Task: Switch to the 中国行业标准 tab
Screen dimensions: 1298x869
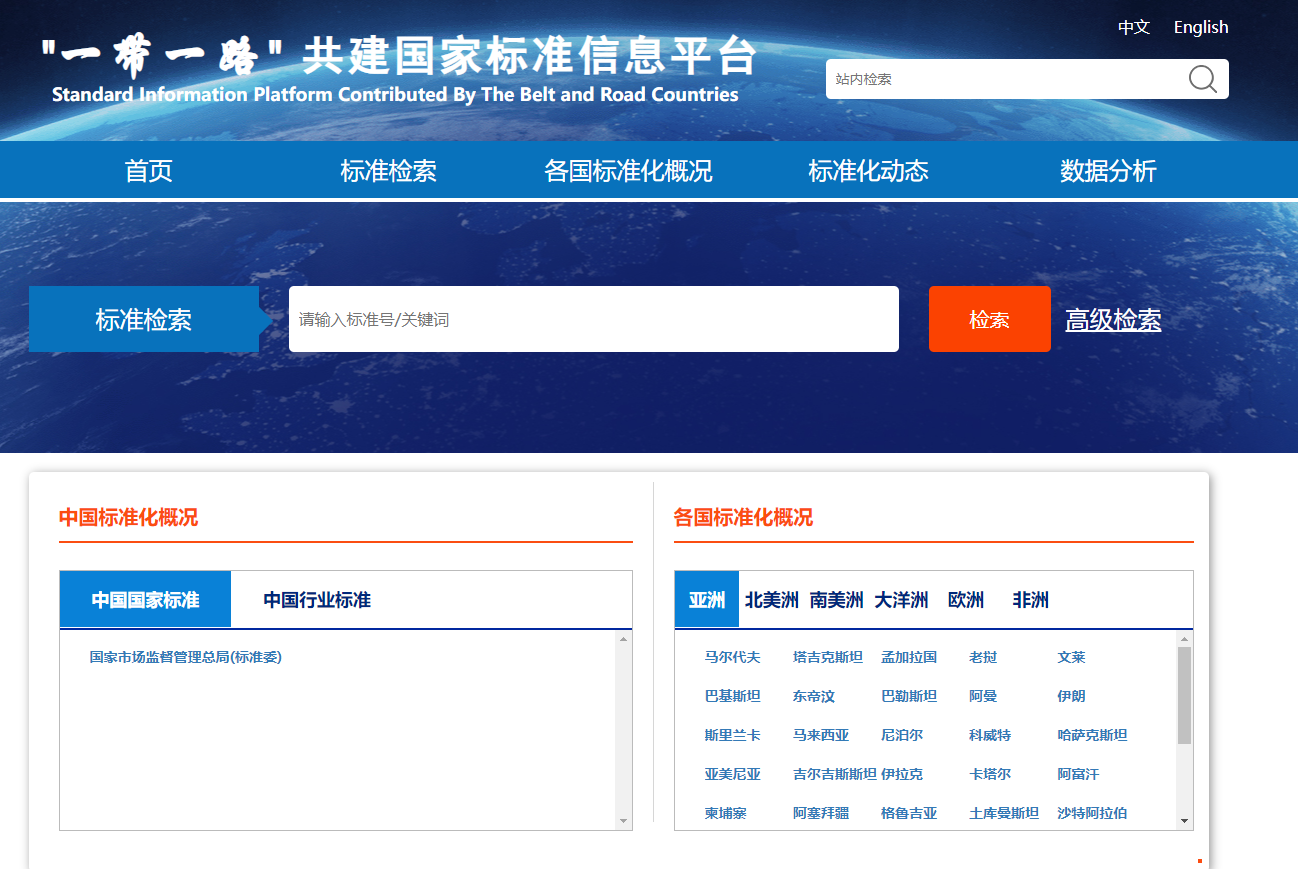Action: 317,600
